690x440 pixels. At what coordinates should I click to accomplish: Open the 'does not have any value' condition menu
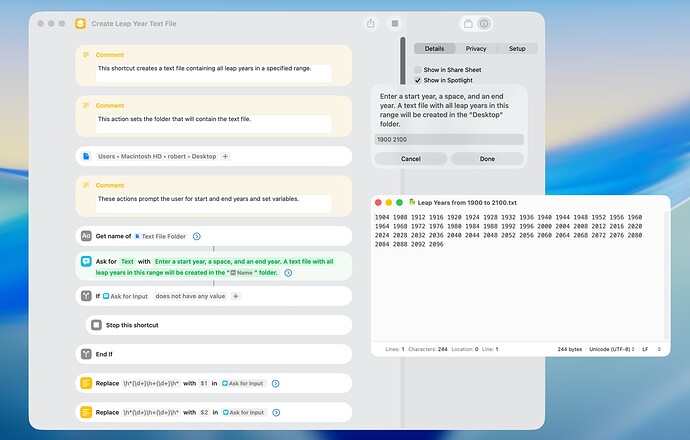pos(190,296)
